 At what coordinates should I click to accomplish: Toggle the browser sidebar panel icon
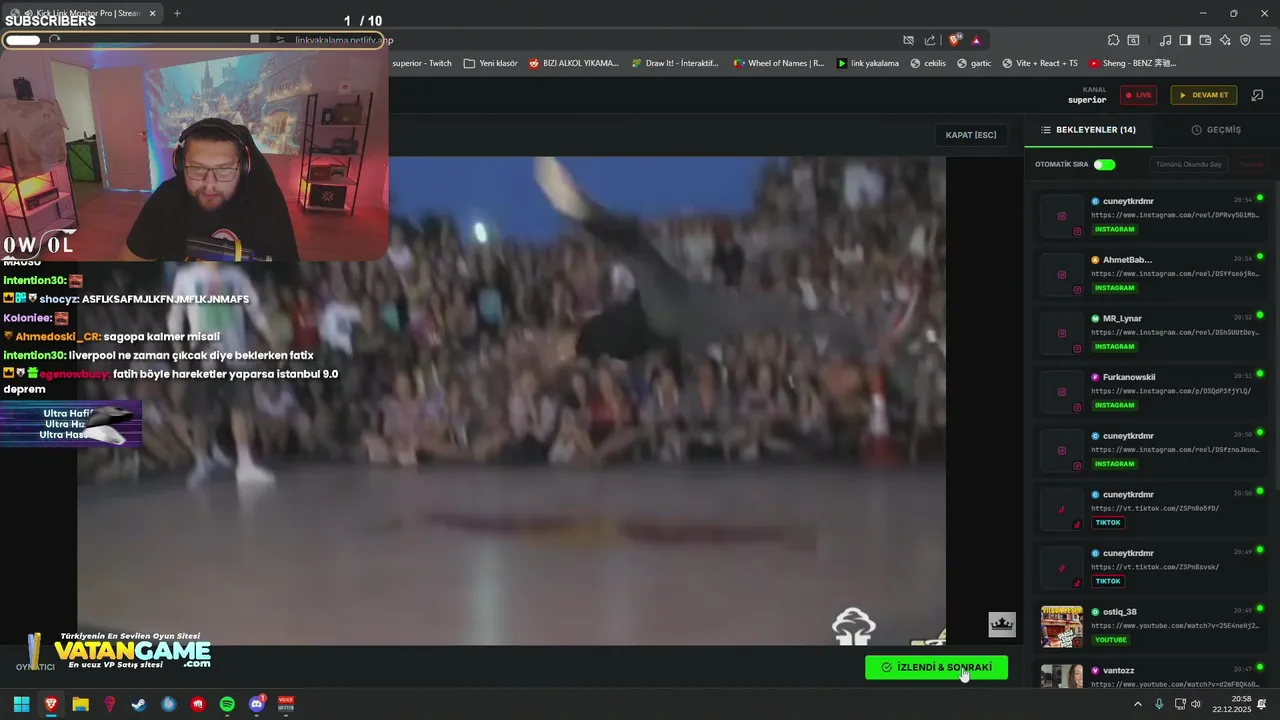click(1185, 40)
